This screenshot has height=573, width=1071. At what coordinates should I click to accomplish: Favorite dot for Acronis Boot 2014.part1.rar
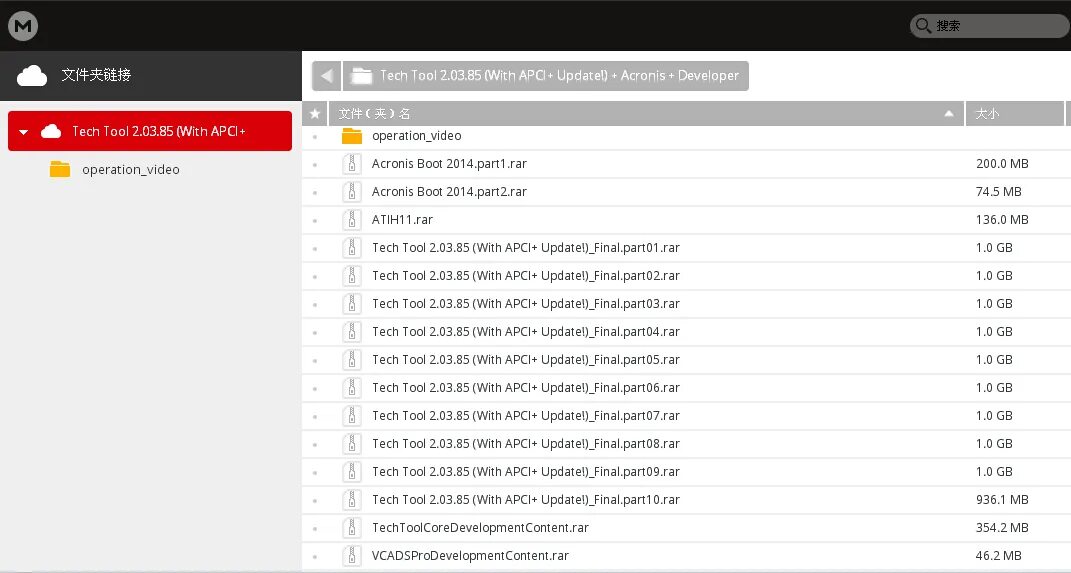click(x=315, y=165)
